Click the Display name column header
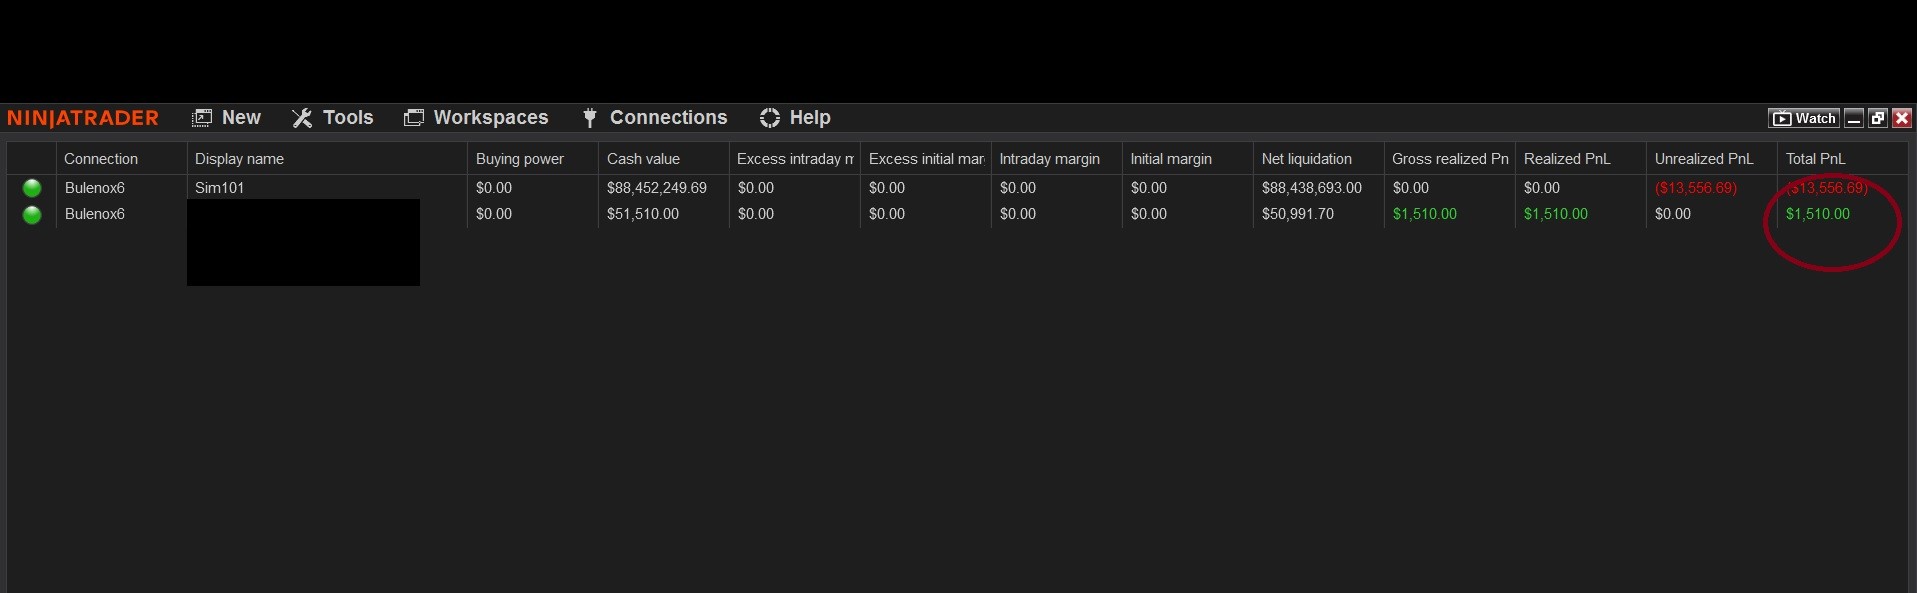The height and width of the screenshot is (593, 1917). pos(239,159)
